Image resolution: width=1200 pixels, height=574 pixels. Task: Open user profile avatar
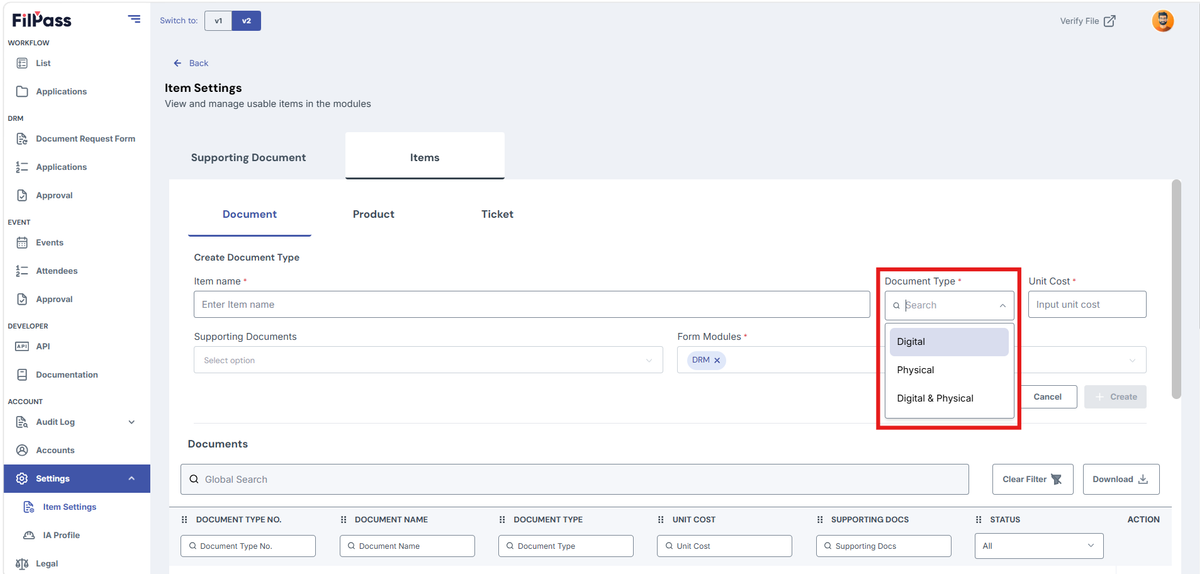1163,21
